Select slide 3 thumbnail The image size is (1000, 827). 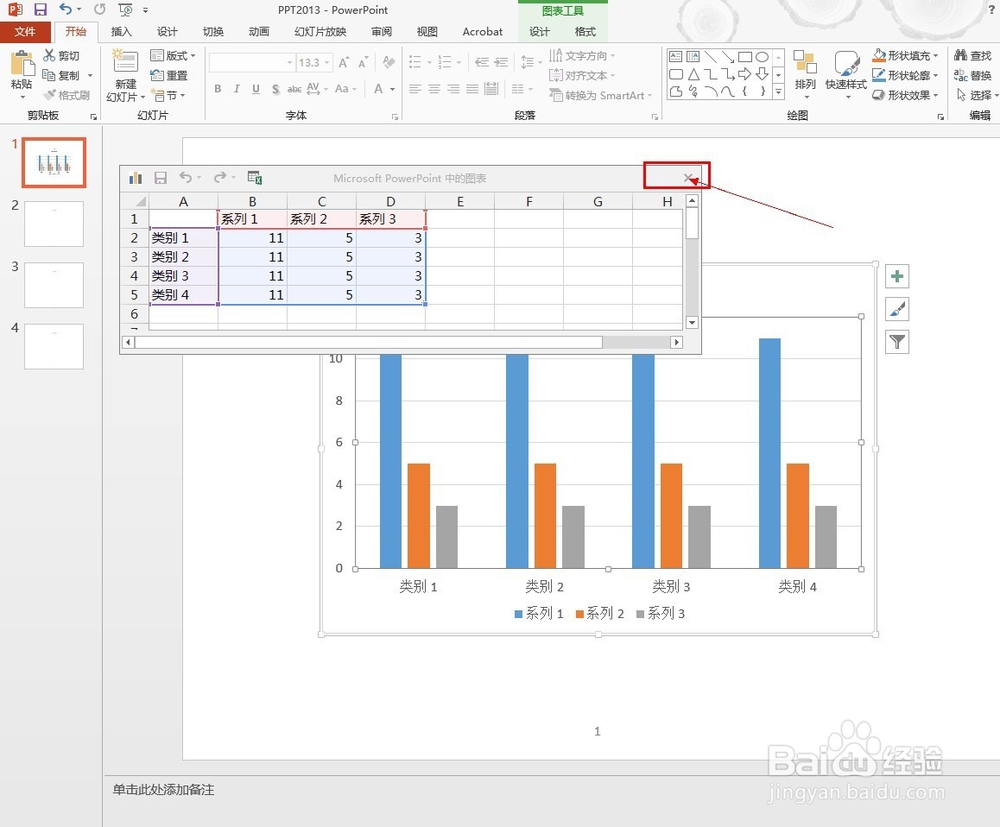pos(54,285)
